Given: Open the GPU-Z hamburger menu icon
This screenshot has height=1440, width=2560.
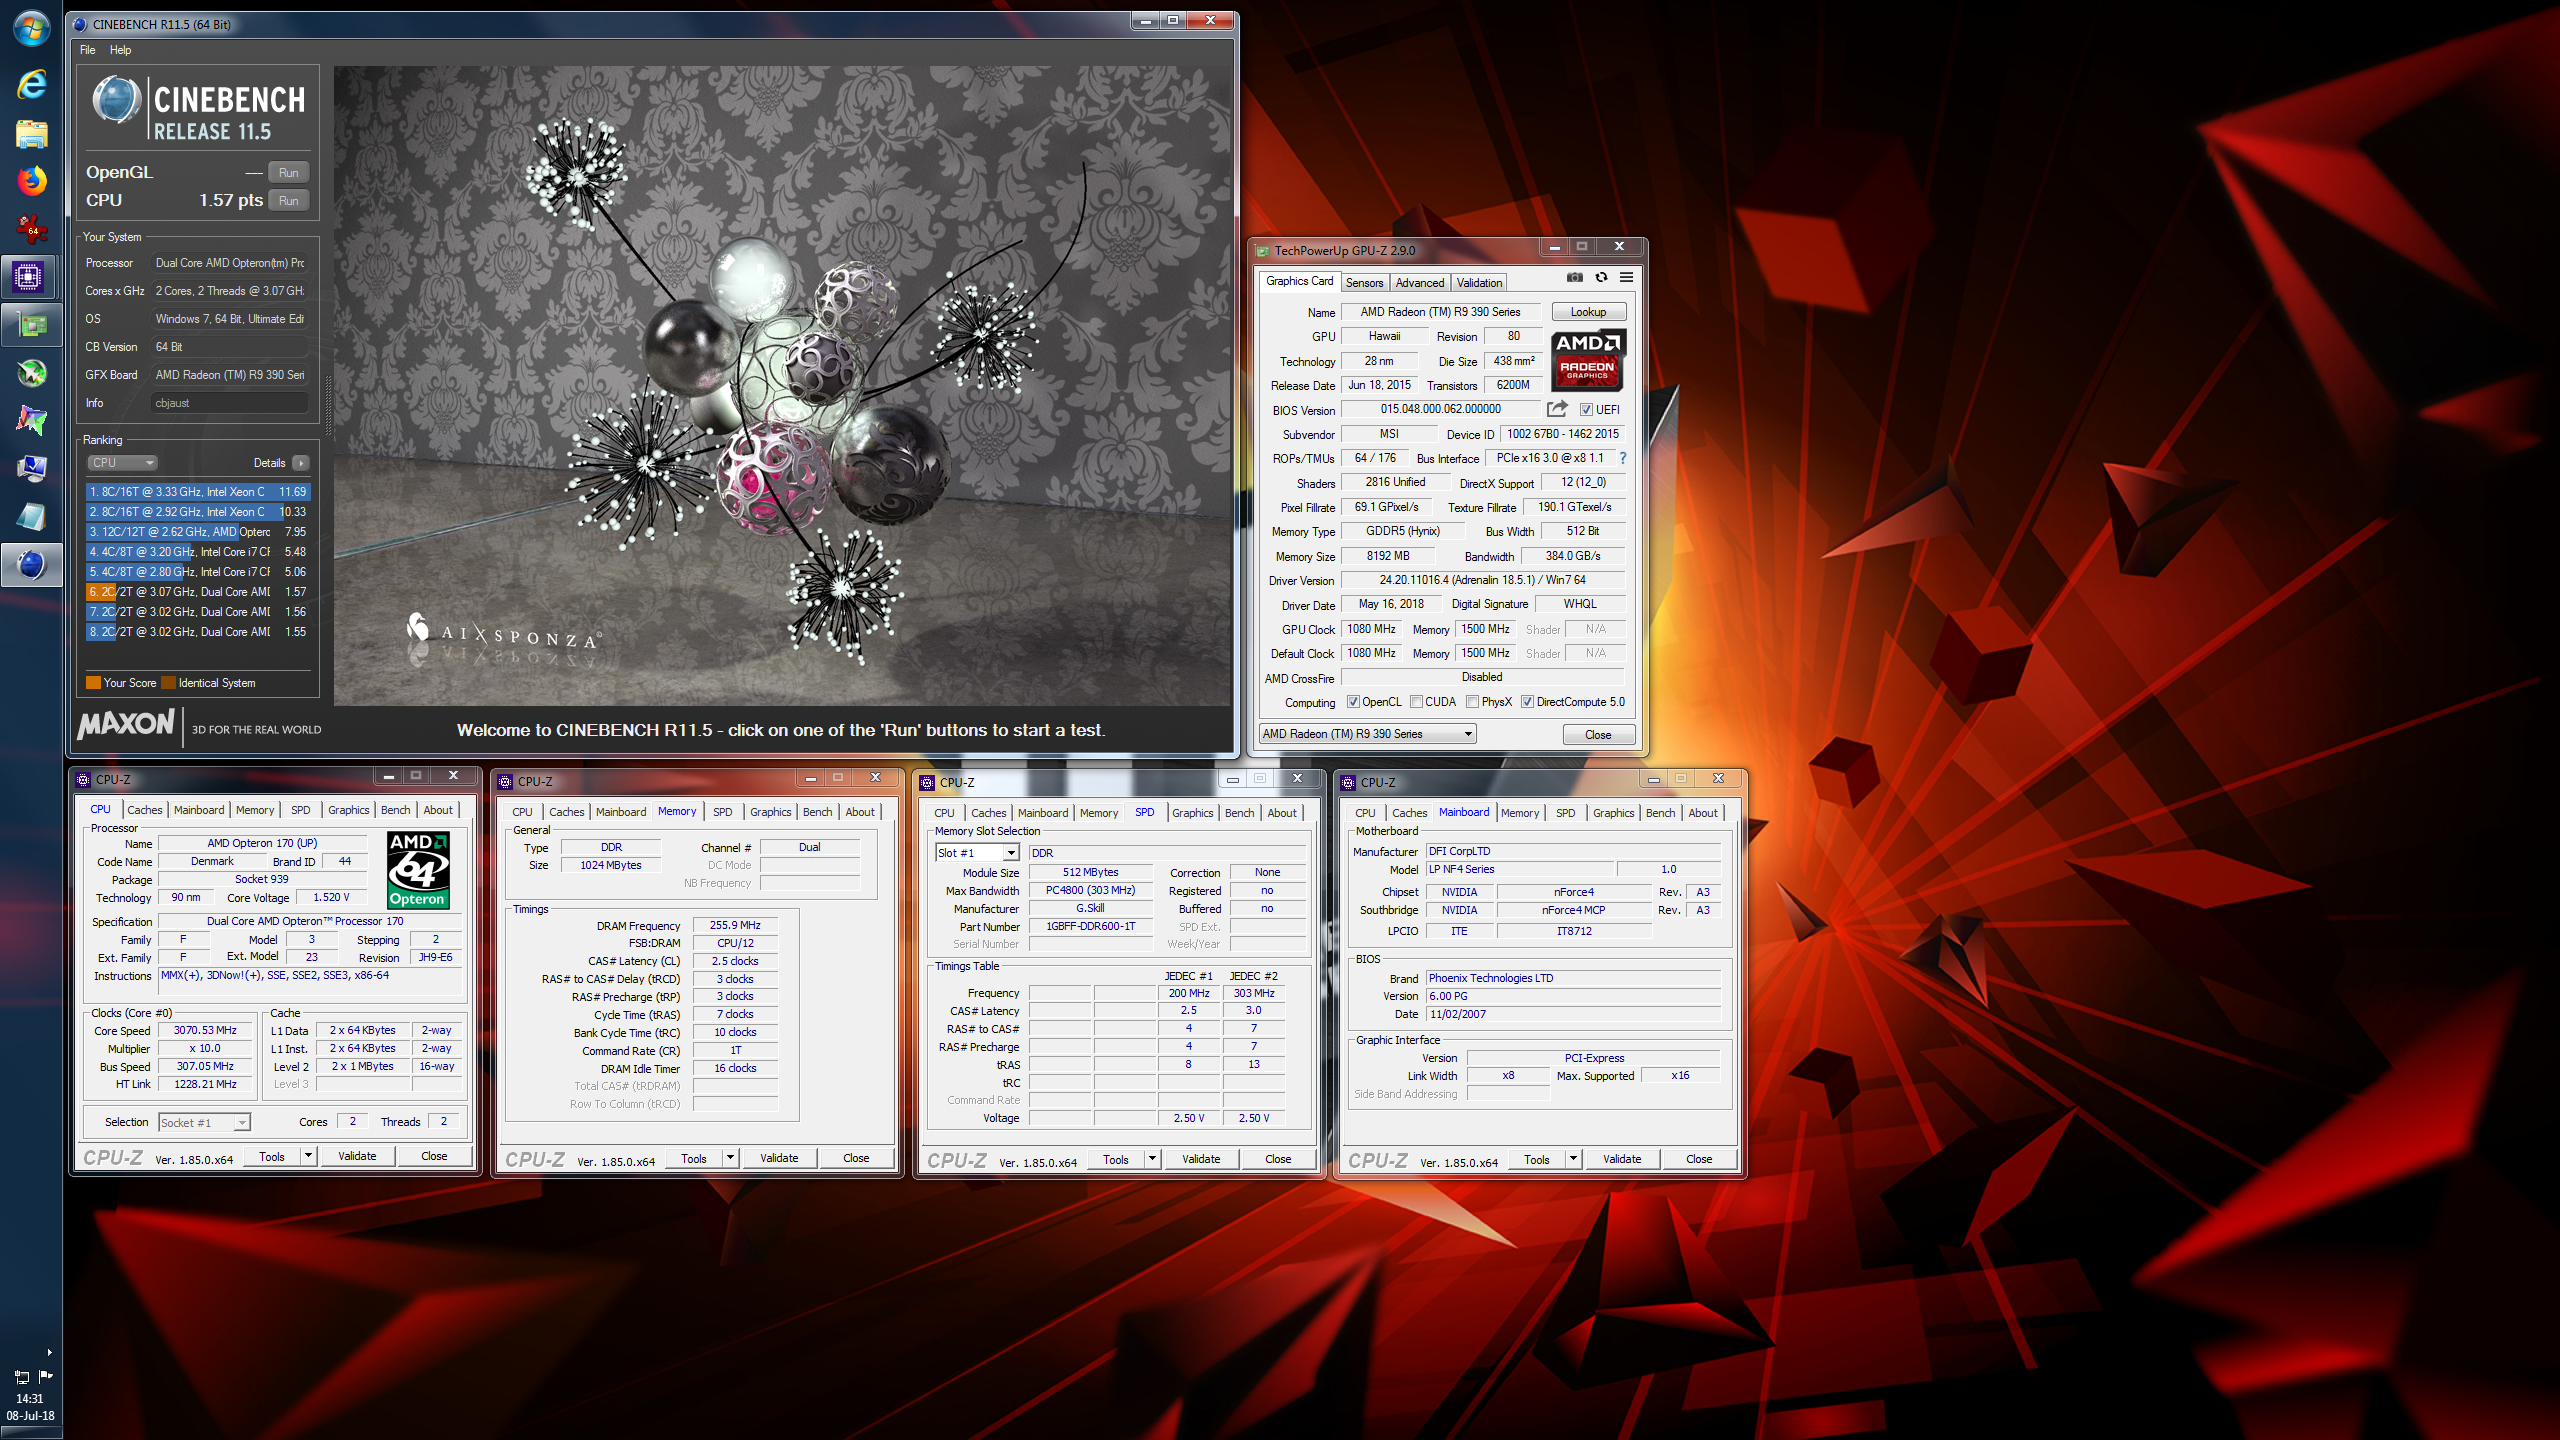Looking at the screenshot, I should pyautogui.click(x=1627, y=278).
